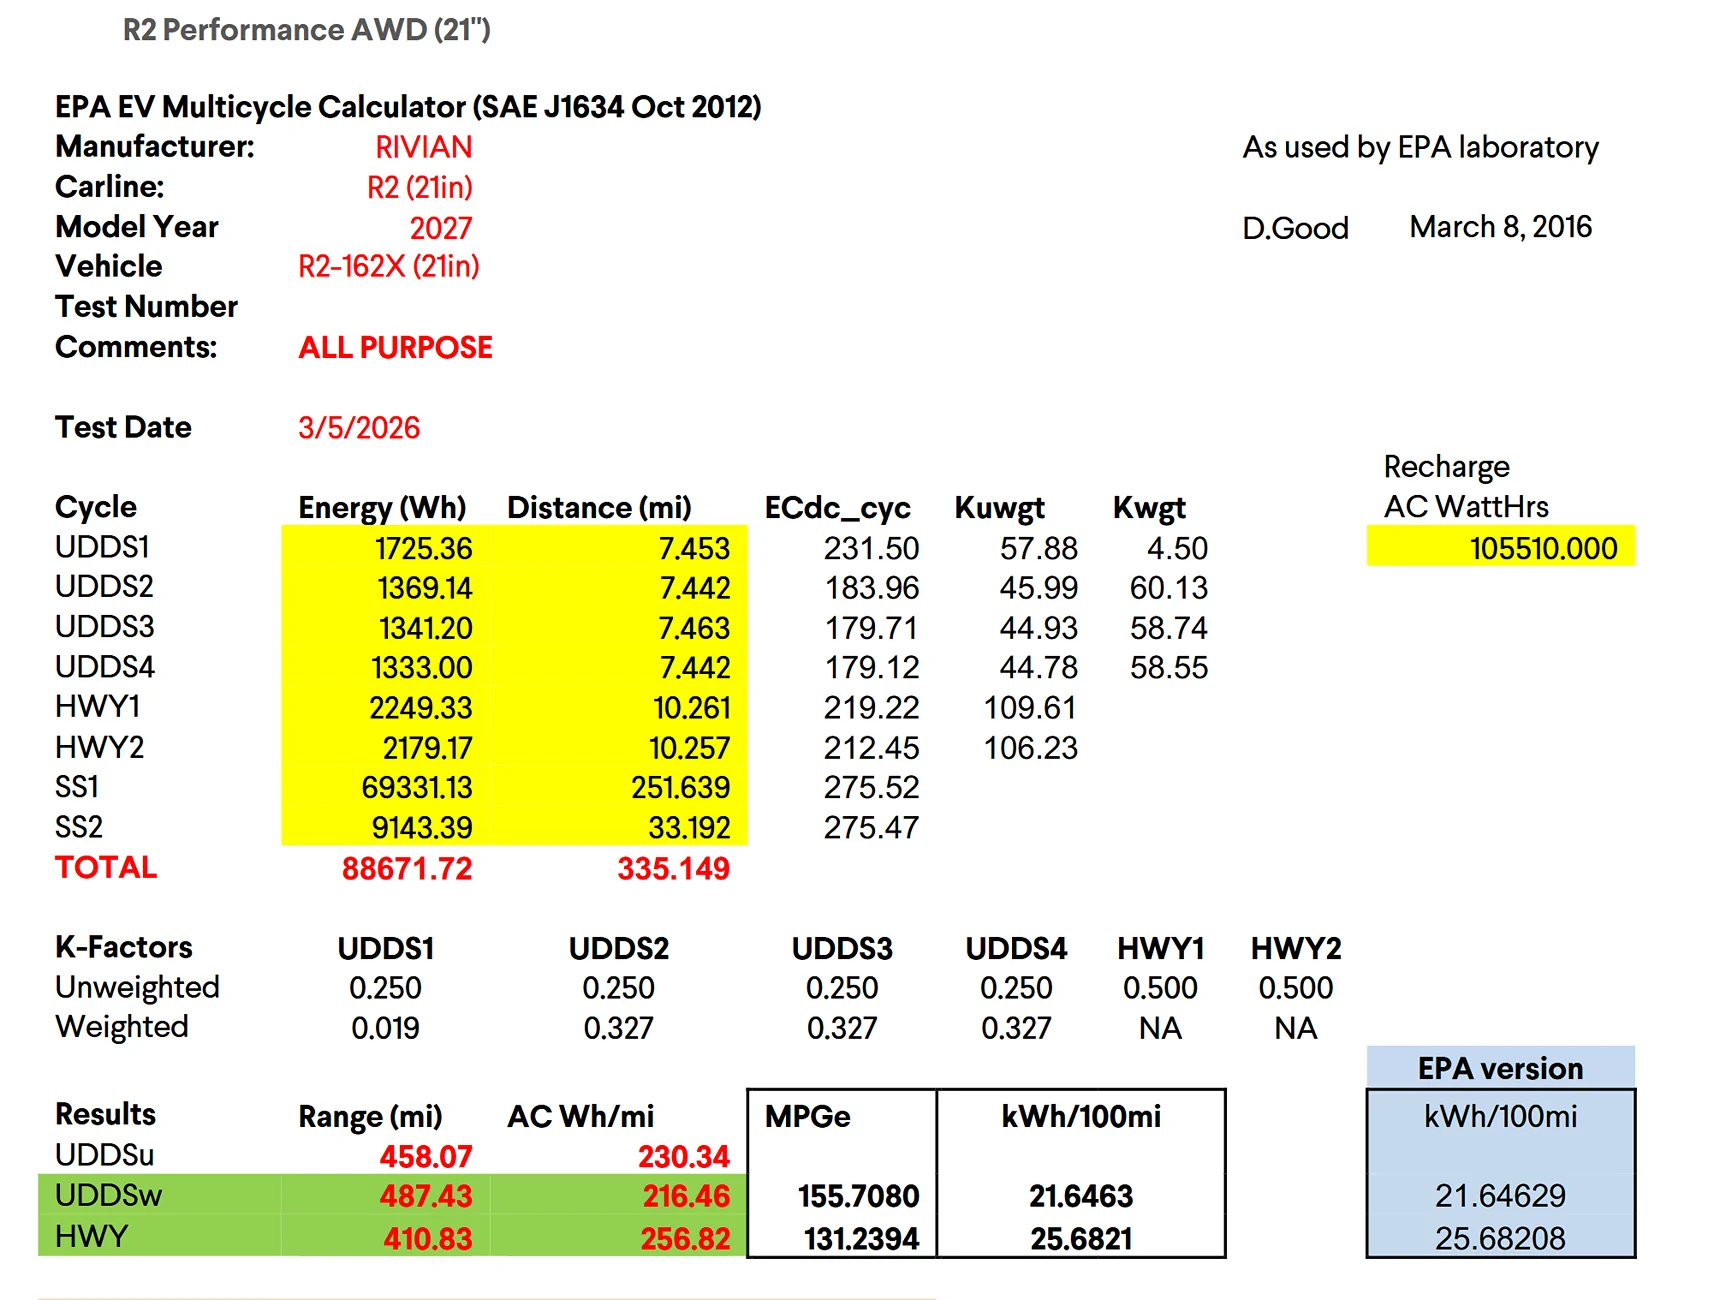Click HWY2 energy value 2179.17

pyautogui.click(x=427, y=748)
